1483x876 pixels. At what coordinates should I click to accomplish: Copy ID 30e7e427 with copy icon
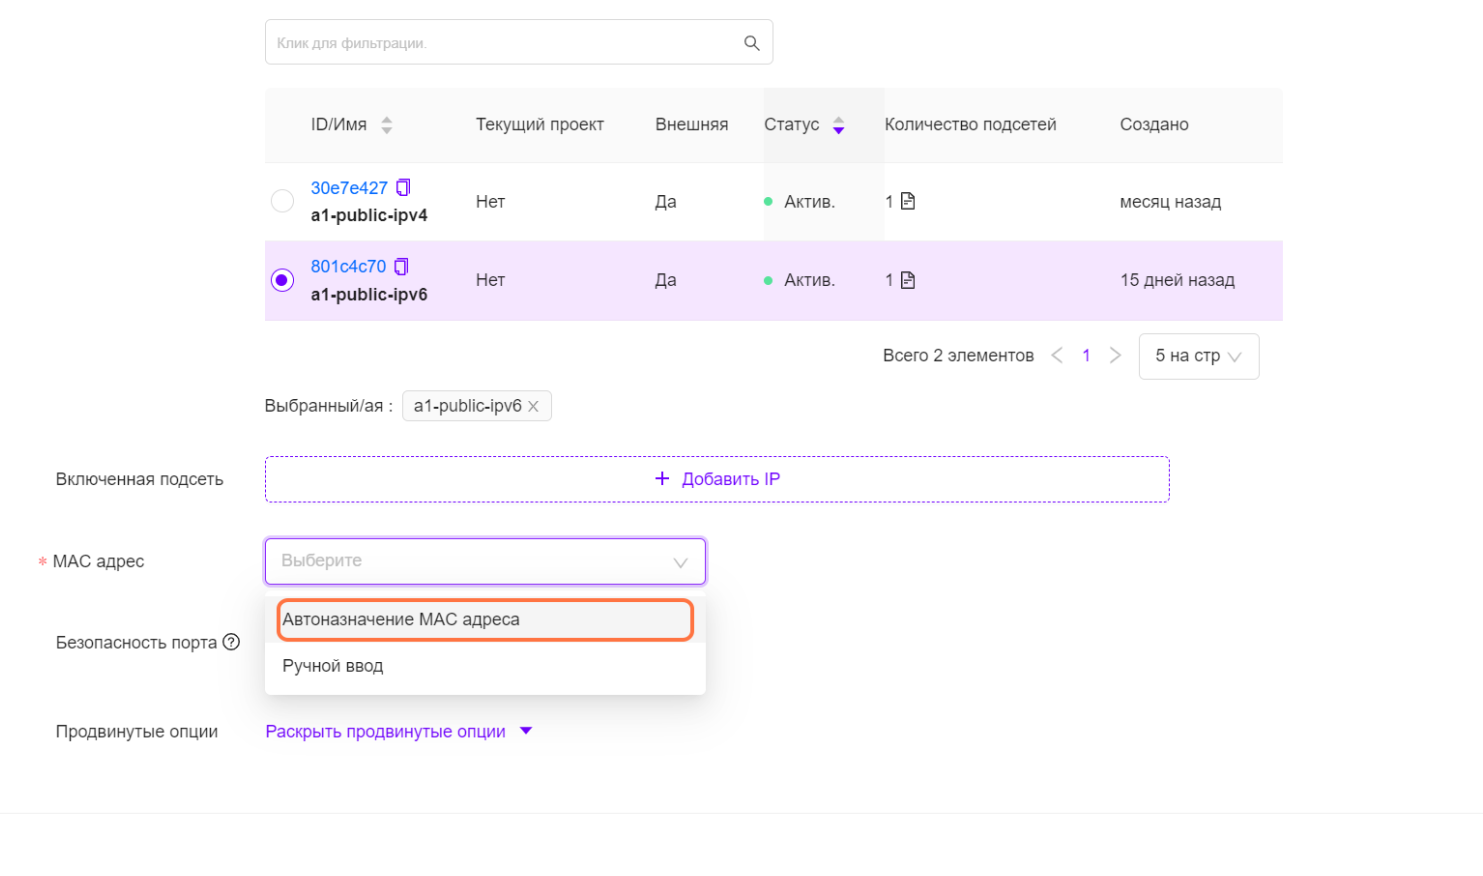click(403, 187)
